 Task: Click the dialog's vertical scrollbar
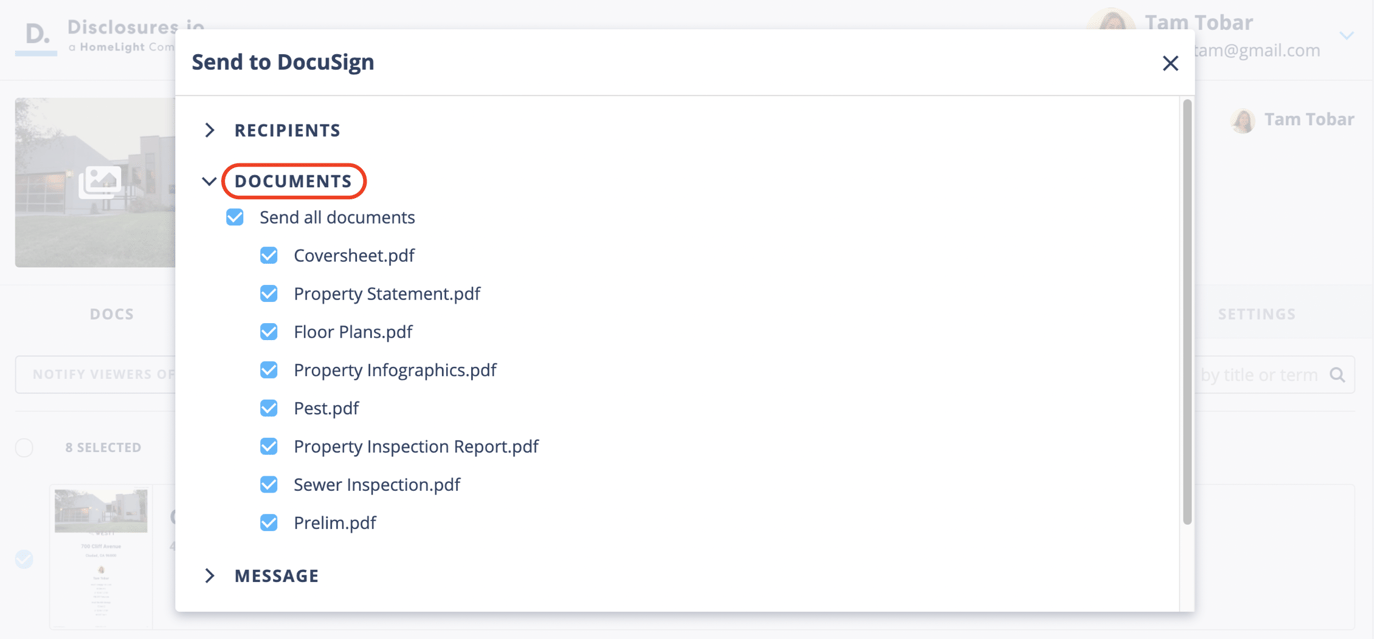pos(1187,310)
